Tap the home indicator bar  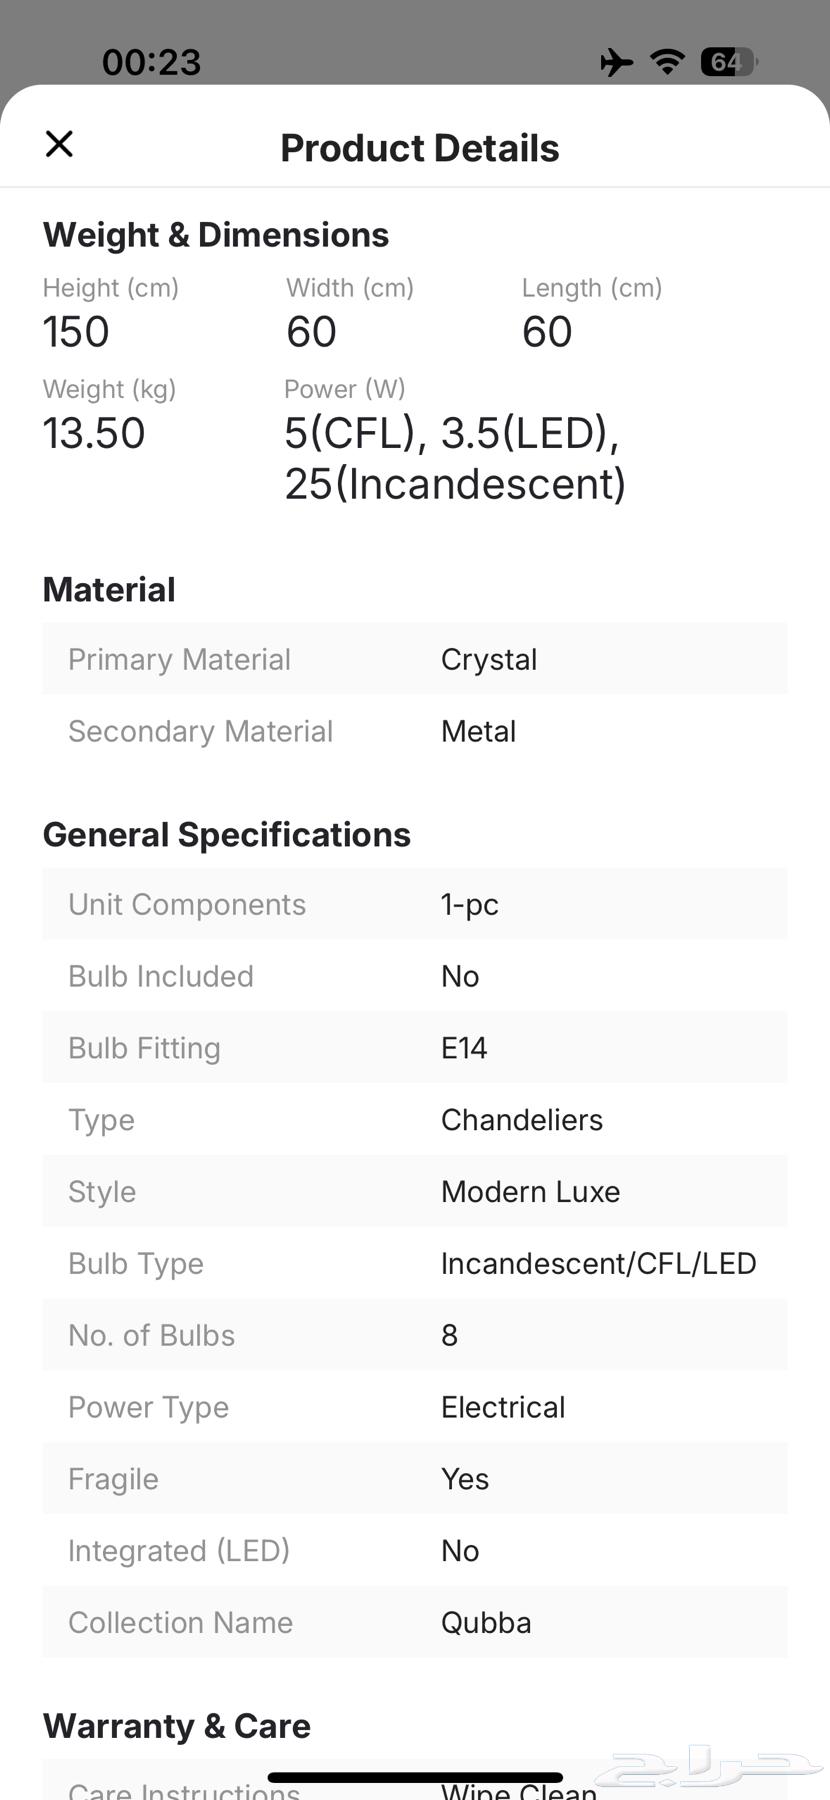point(415,1777)
